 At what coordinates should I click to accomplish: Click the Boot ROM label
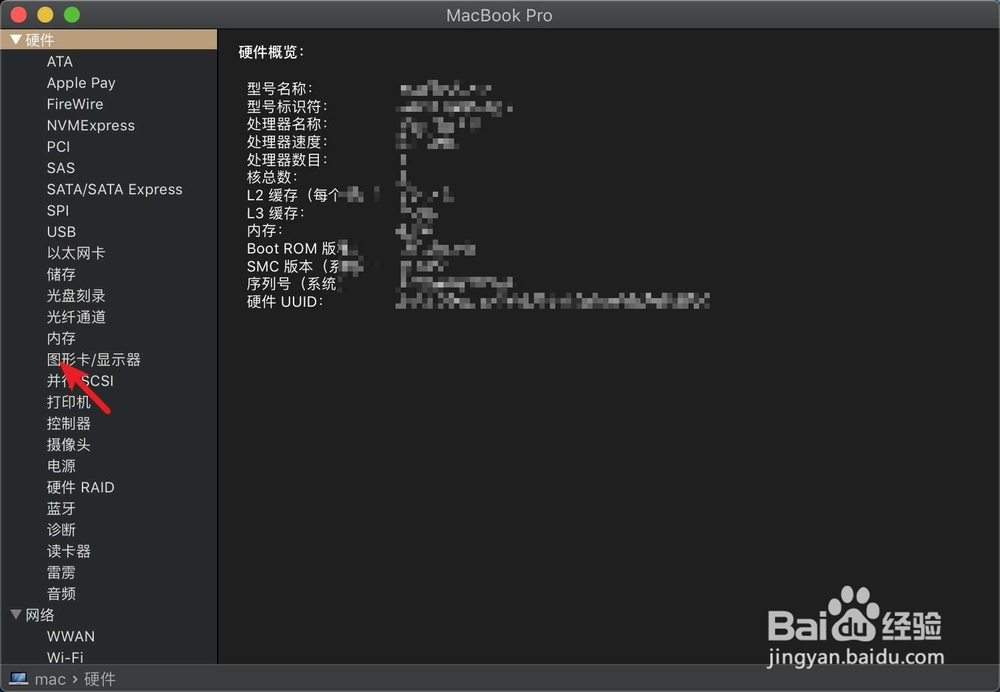pos(292,248)
